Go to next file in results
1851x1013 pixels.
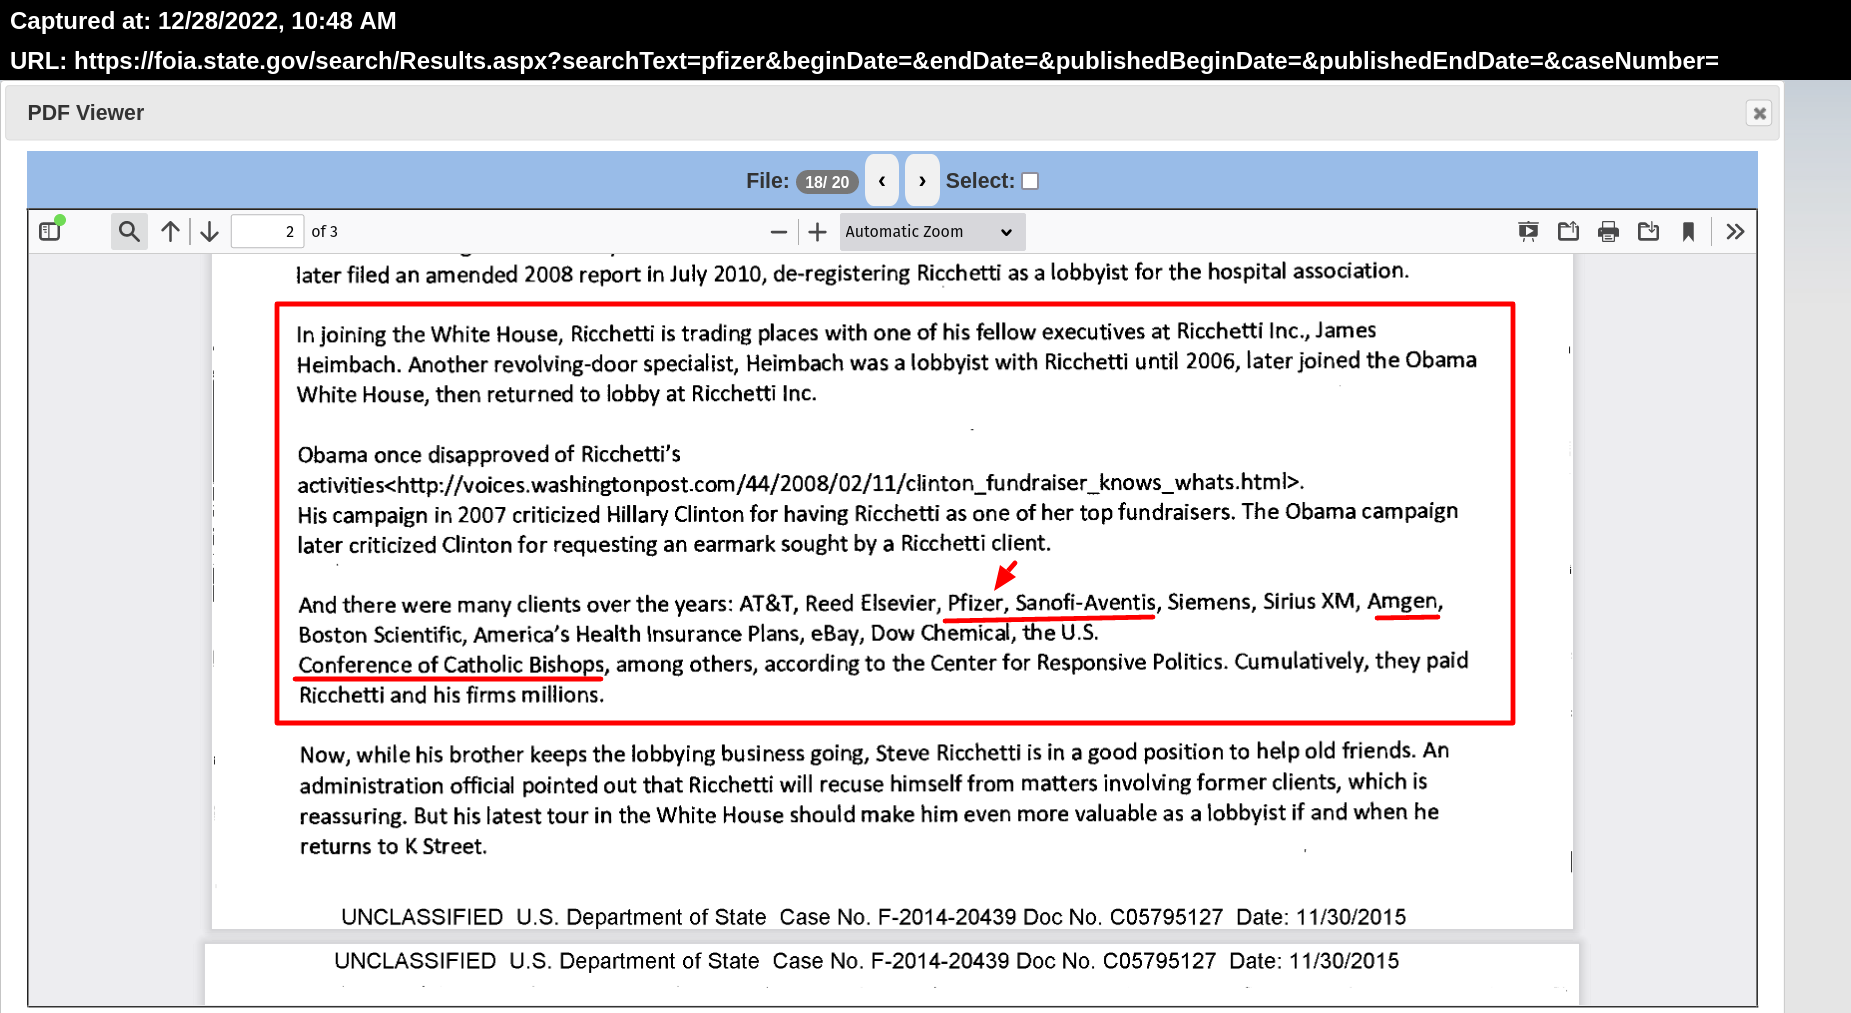(x=922, y=181)
